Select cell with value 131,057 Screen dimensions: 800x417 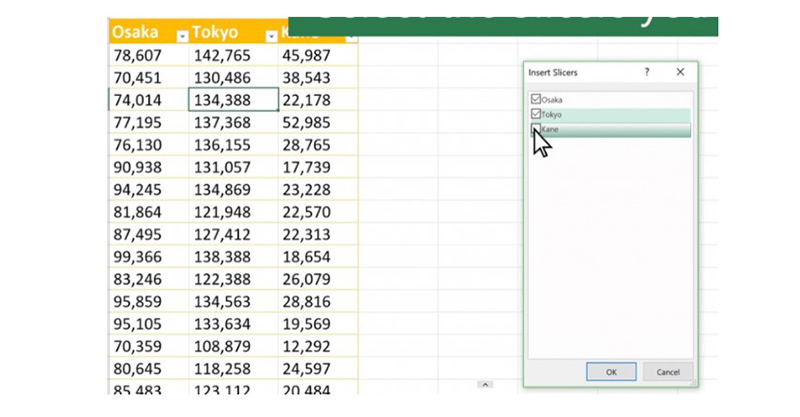coord(234,167)
